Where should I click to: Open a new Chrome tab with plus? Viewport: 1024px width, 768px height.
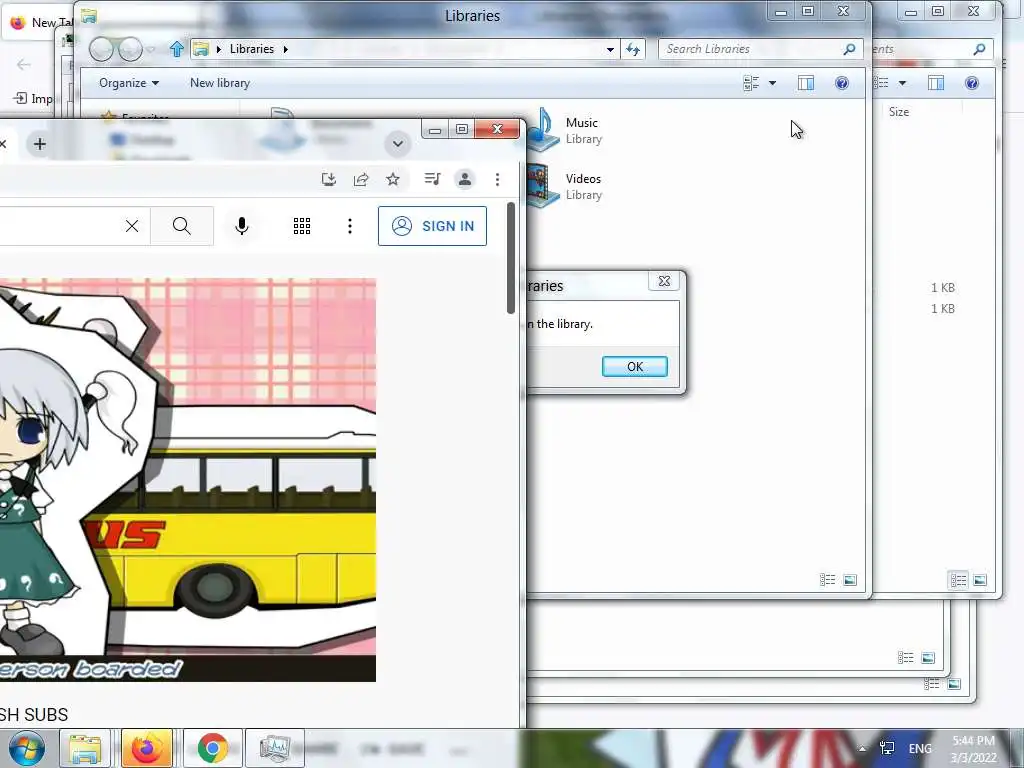coord(40,144)
